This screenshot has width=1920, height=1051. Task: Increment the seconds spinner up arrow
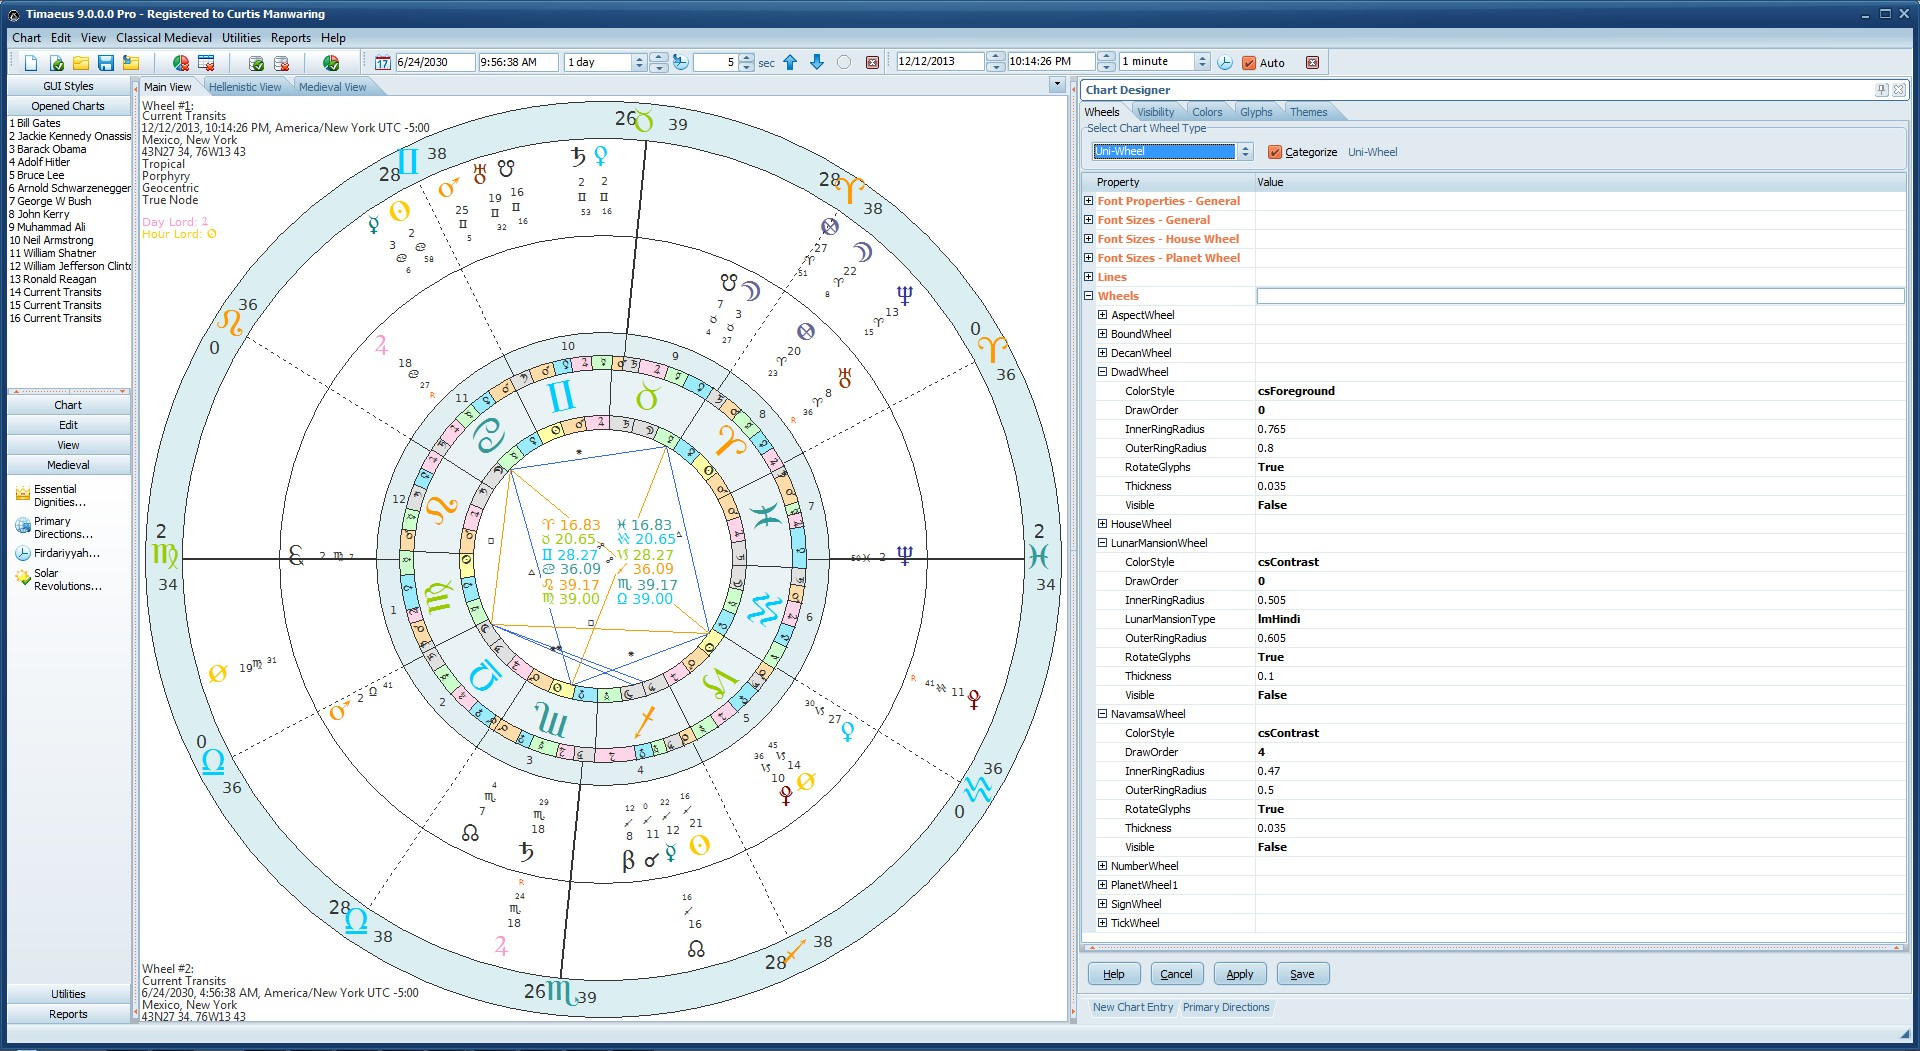coord(746,58)
